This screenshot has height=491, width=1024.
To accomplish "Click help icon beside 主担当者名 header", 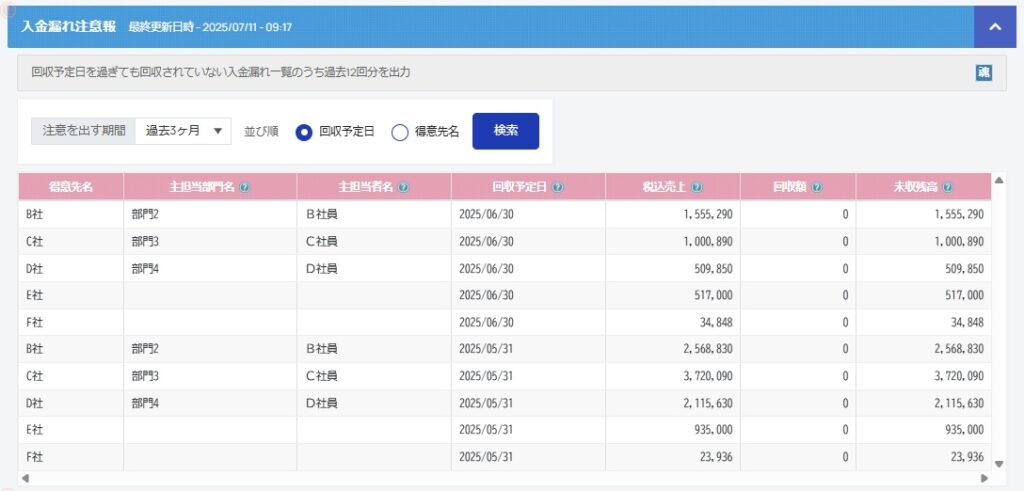I will click(403, 187).
